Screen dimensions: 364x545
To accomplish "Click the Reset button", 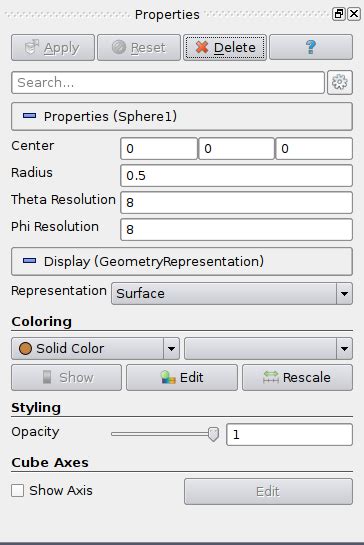I will pyautogui.click(x=139, y=48).
